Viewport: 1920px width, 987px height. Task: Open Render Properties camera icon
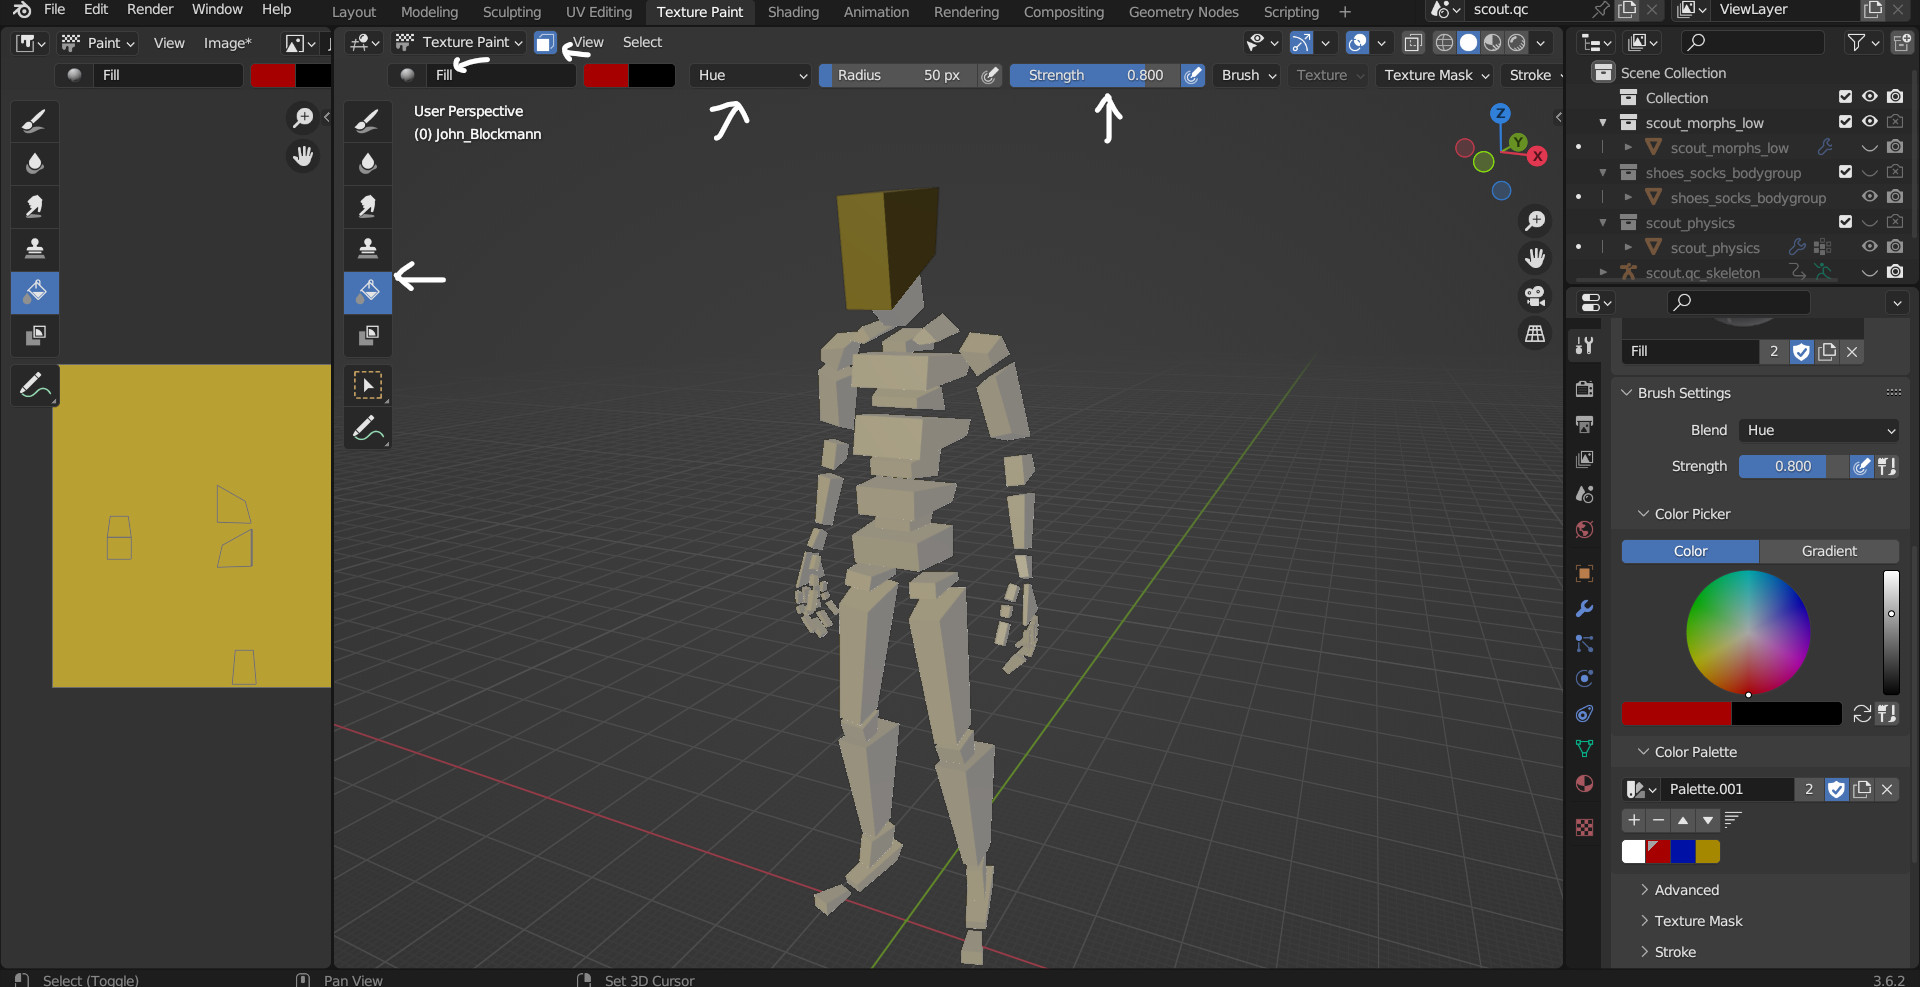pos(1584,388)
